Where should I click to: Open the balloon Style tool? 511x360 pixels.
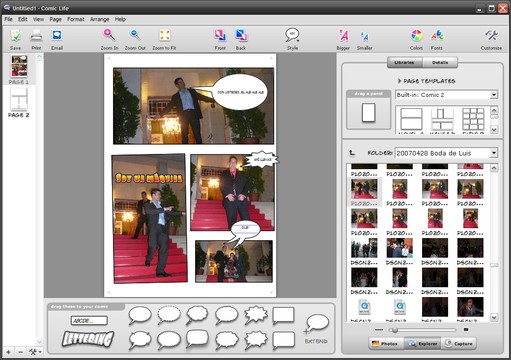(292, 35)
